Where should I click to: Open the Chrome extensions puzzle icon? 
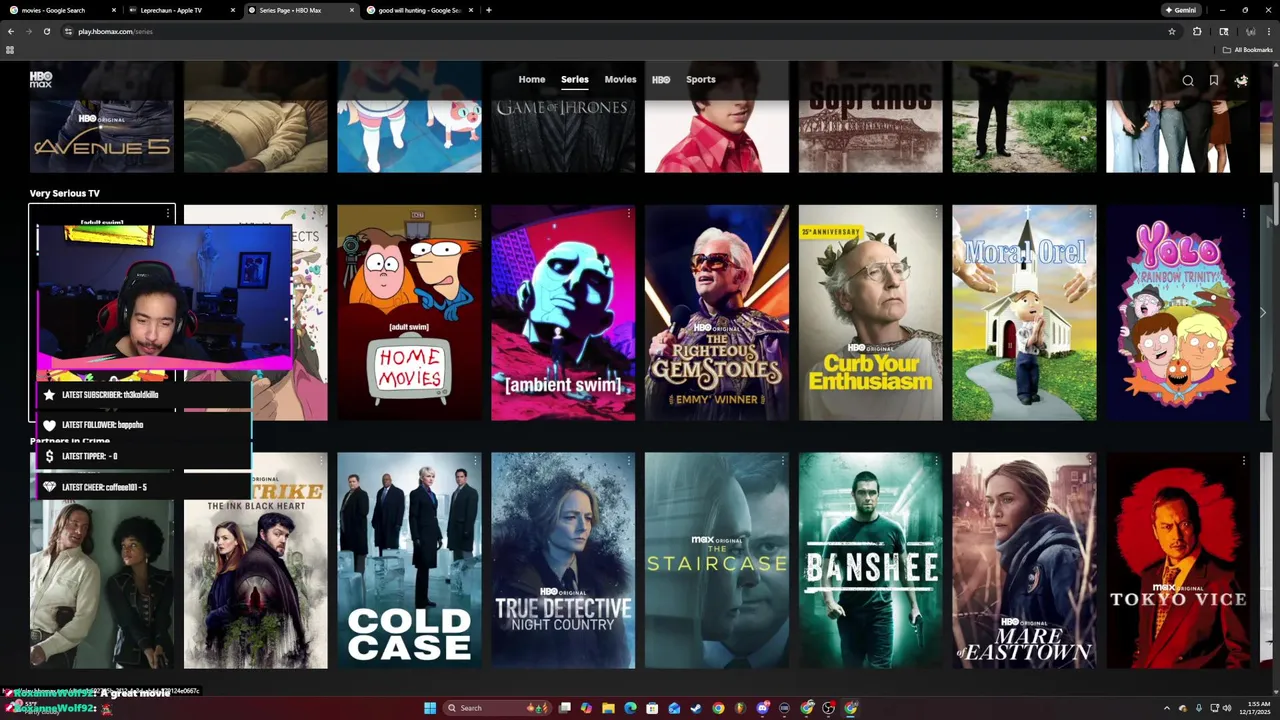pos(1197,31)
